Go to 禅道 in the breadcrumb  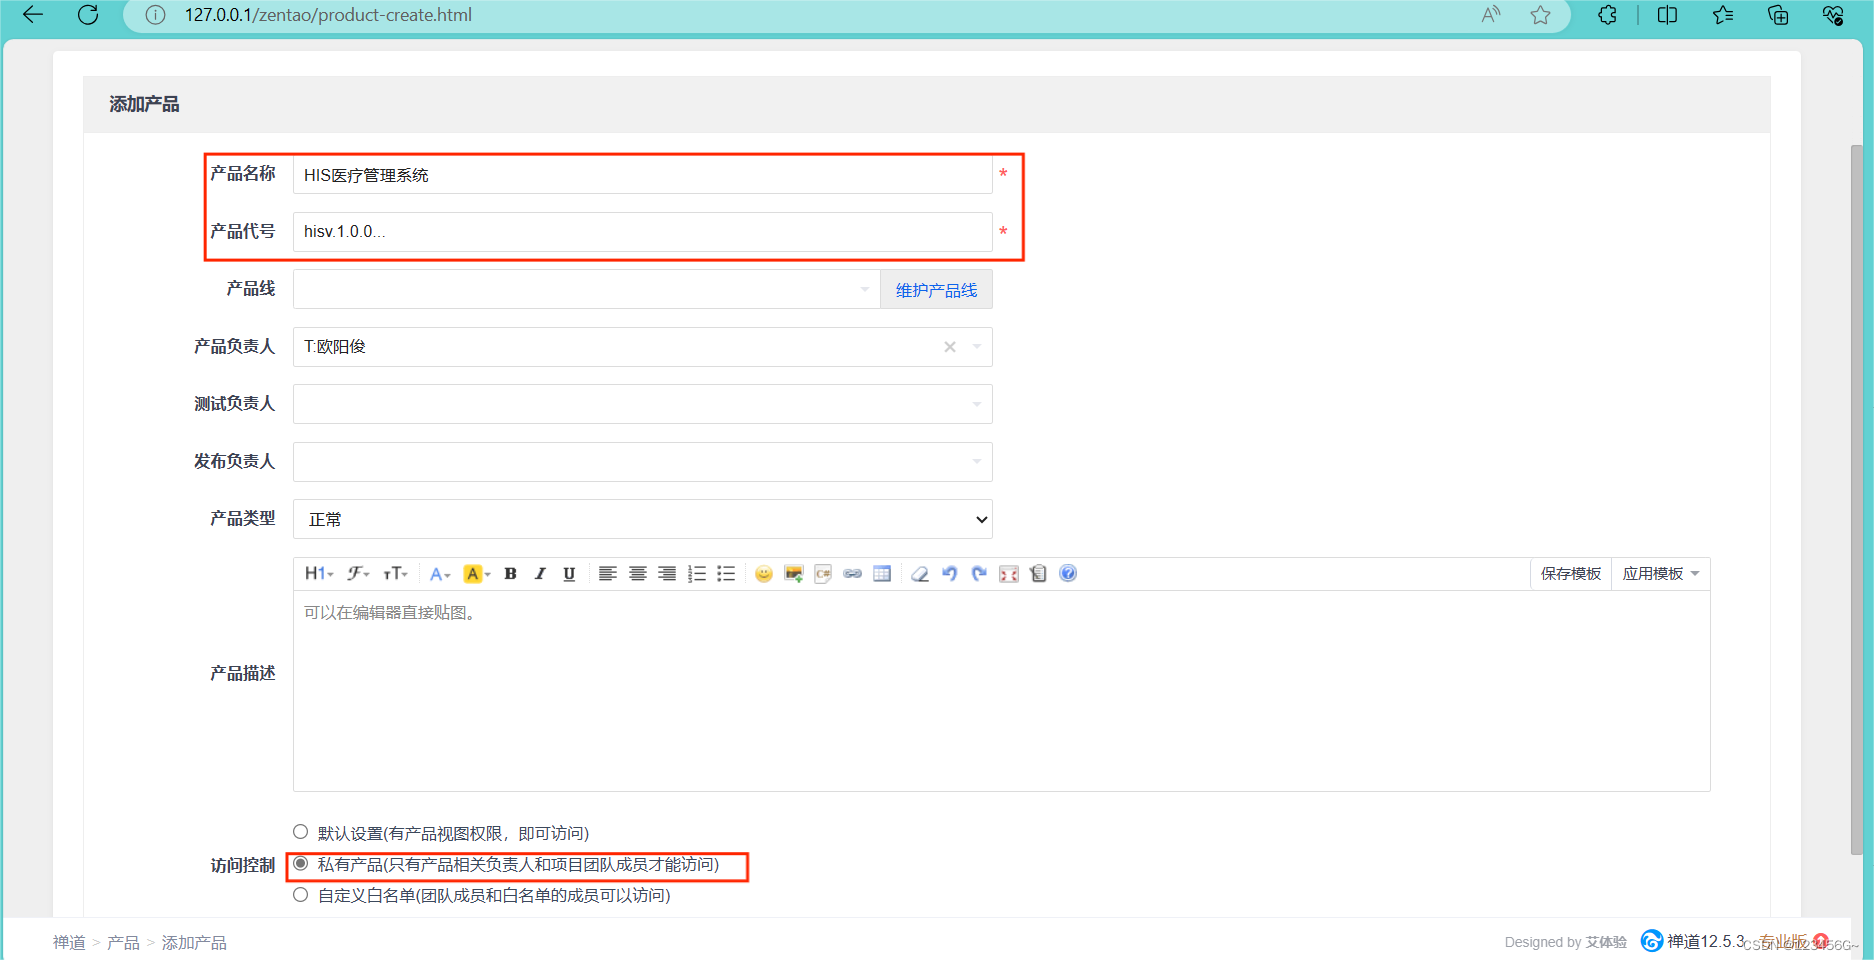(69, 942)
